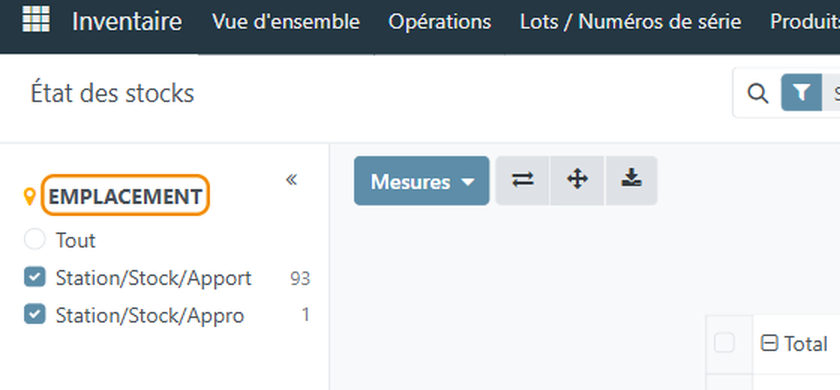Image resolution: width=840 pixels, height=390 pixels.
Task: Click the EMPLACEMENT section header
Action: point(125,197)
